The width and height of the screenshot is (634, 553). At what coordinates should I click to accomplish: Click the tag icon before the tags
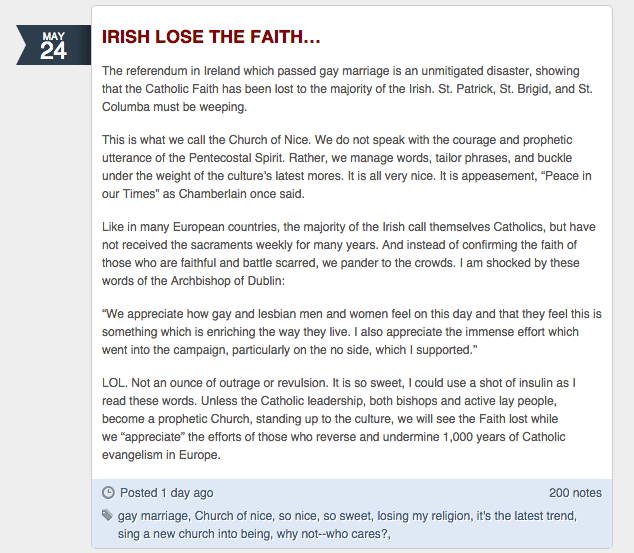click(108, 516)
